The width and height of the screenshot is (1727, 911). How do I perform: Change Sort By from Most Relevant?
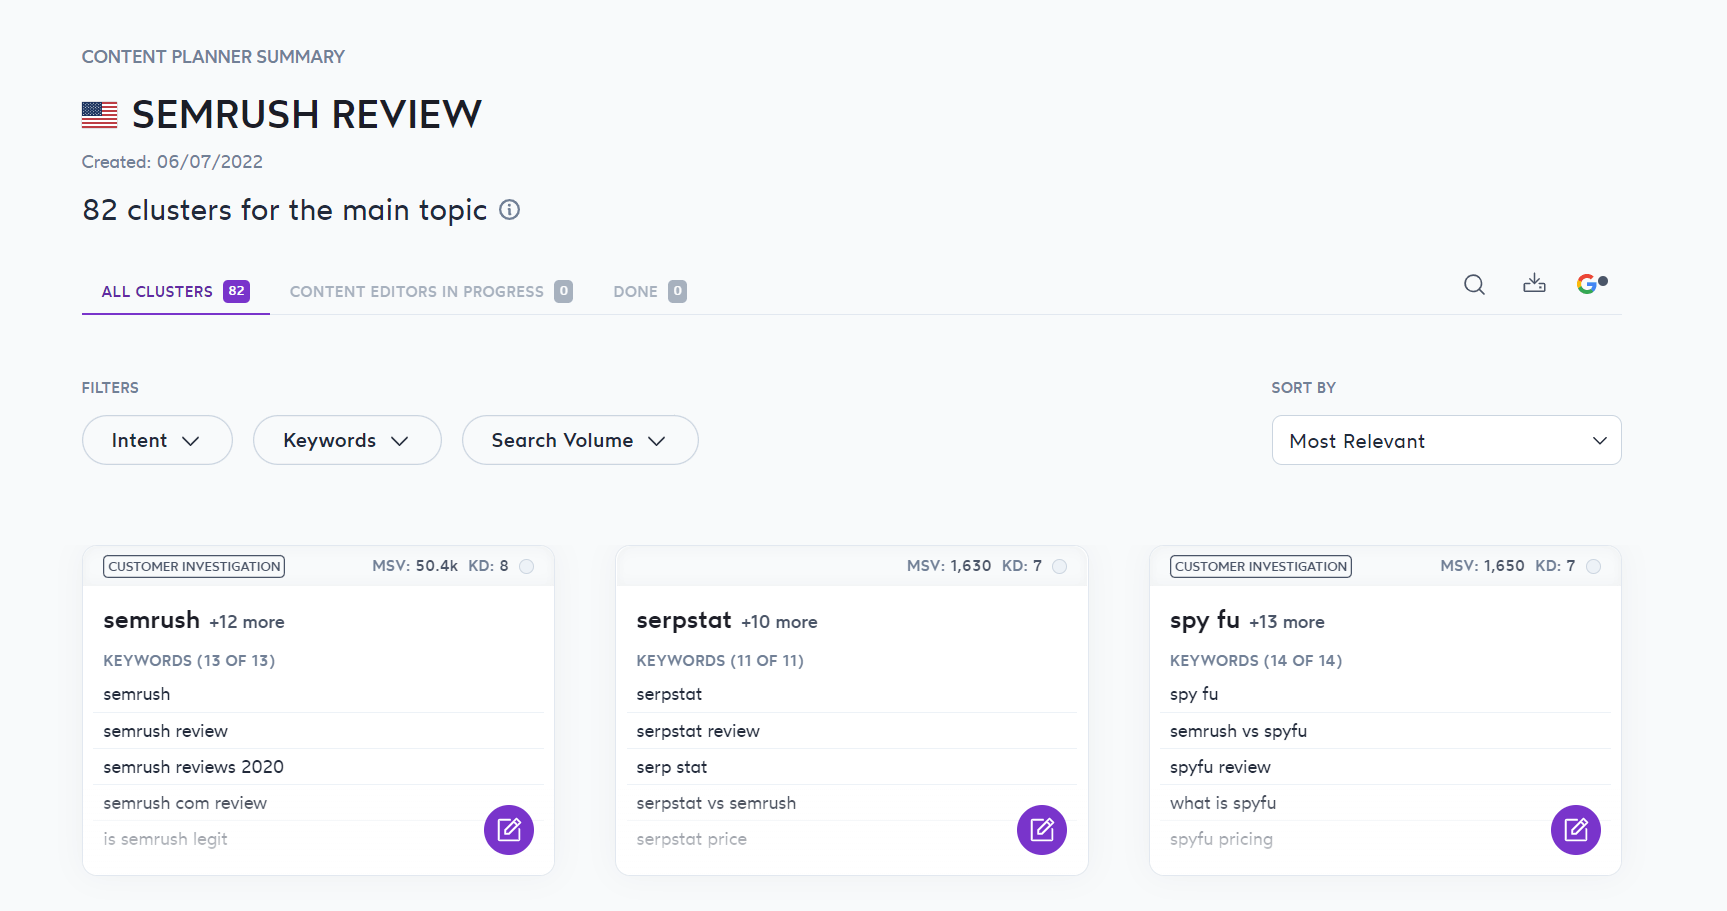click(x=1445, y=440)
